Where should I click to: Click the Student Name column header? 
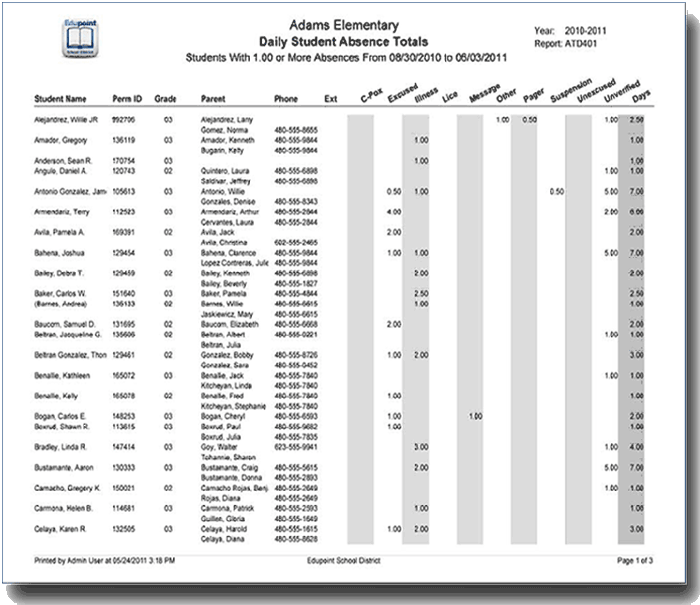(60, 99)
